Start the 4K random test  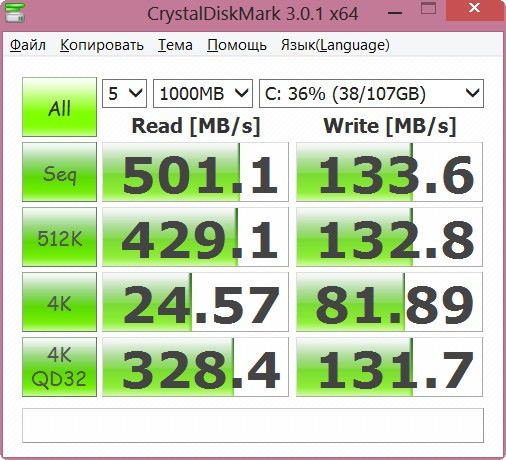(x=59, y=302)
